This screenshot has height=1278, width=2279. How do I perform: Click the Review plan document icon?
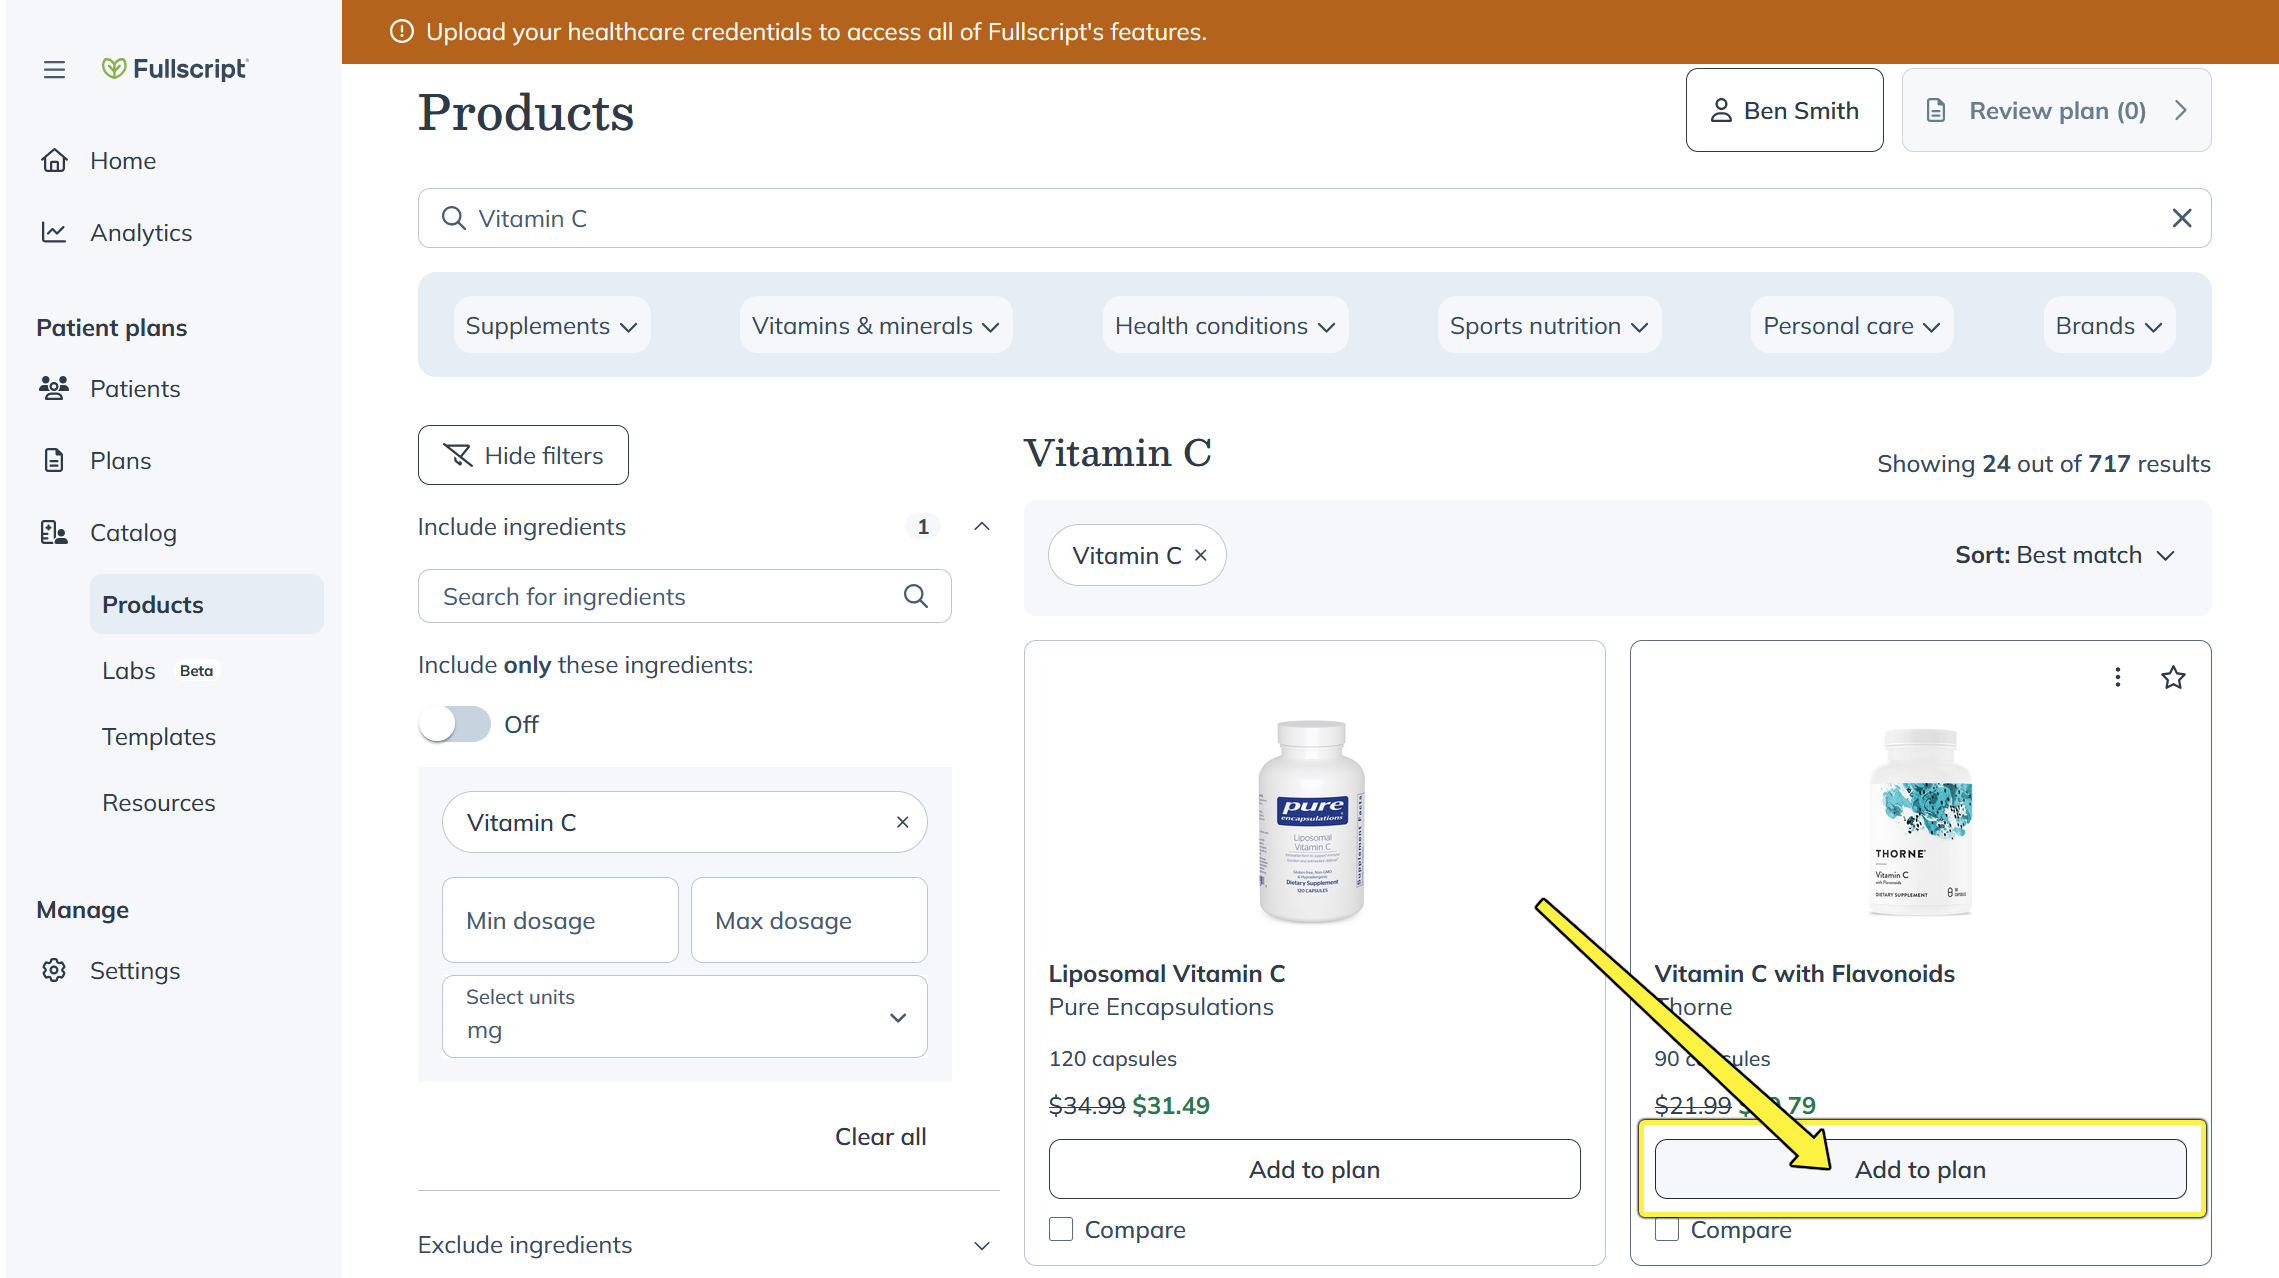tap(1936, 110)
